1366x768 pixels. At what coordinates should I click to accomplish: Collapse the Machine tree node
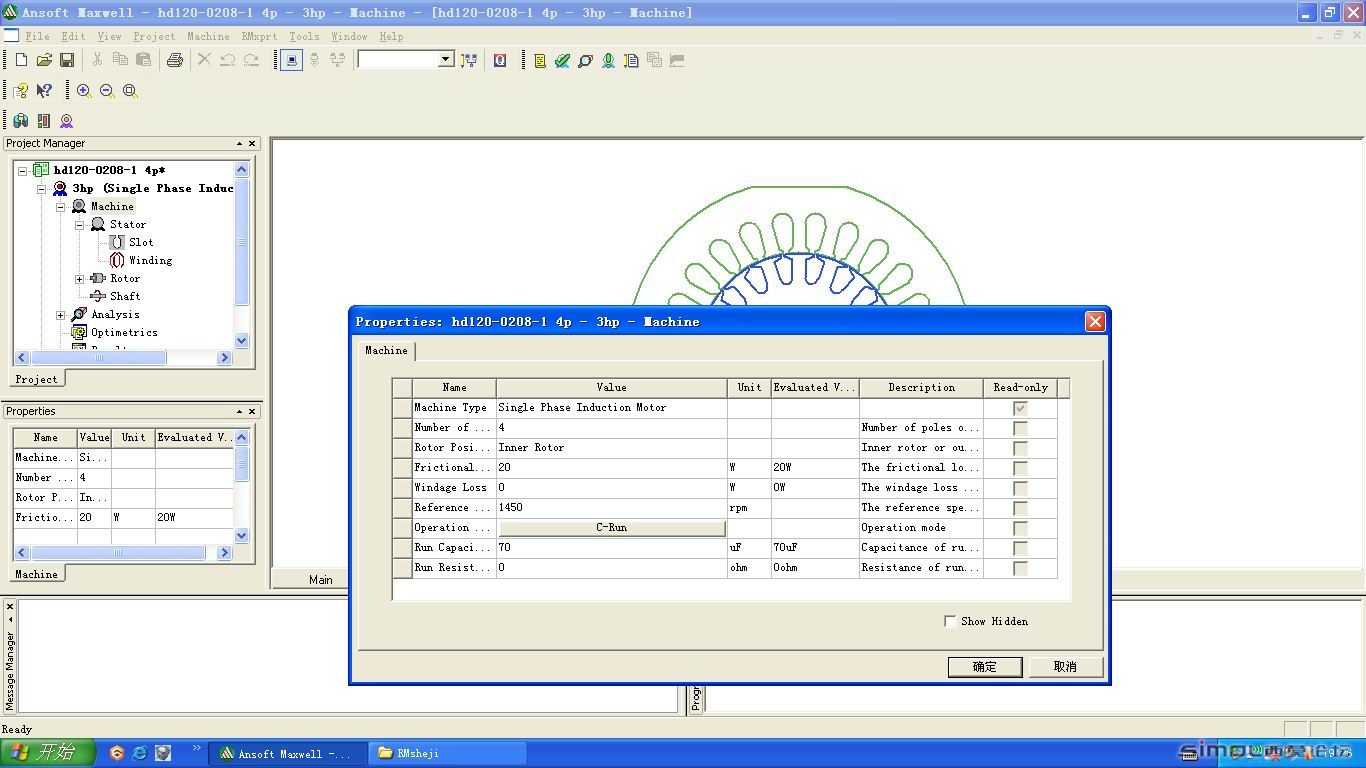point(61,206)
